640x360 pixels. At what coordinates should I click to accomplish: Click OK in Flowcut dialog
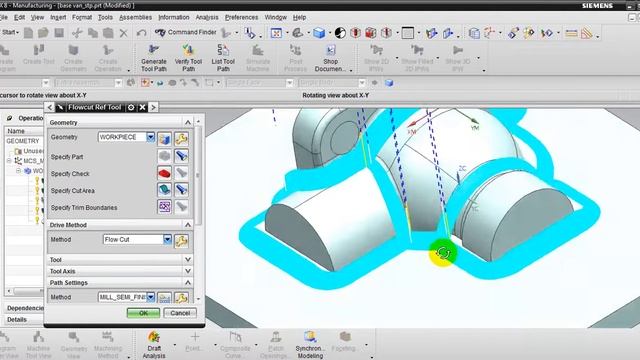(x=143, y=313)
